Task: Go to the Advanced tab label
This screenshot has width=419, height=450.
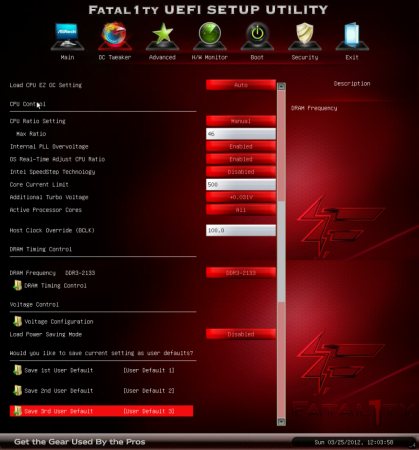Action: [162, 57]
